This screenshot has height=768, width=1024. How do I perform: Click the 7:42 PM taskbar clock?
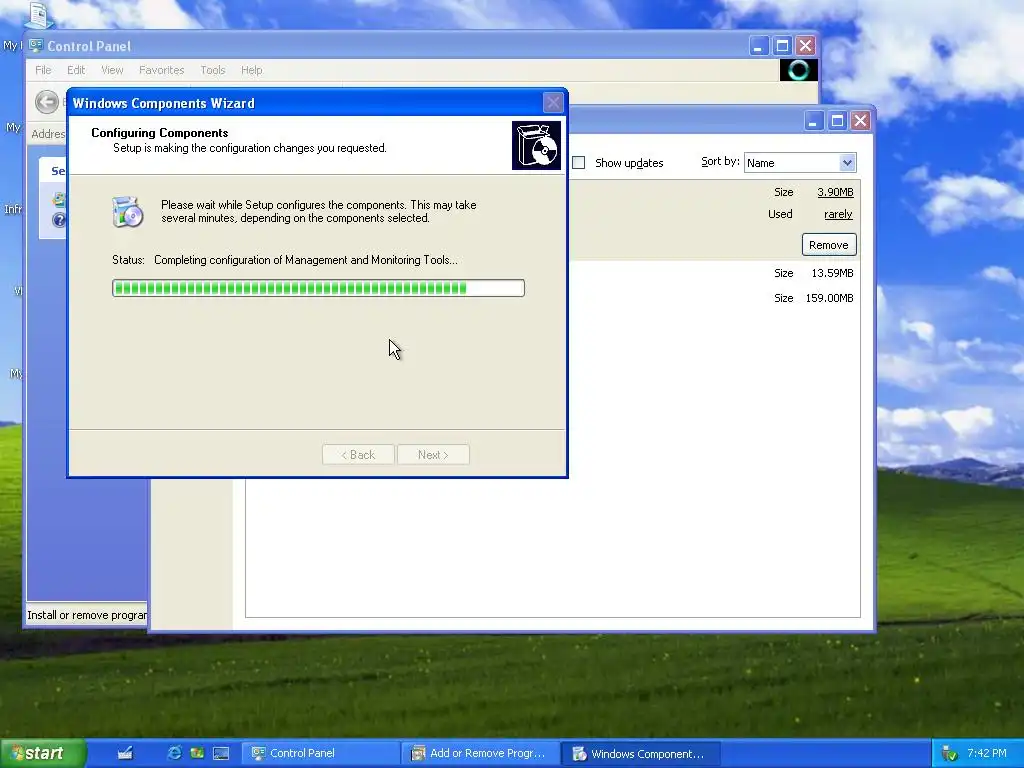point(987,753)
